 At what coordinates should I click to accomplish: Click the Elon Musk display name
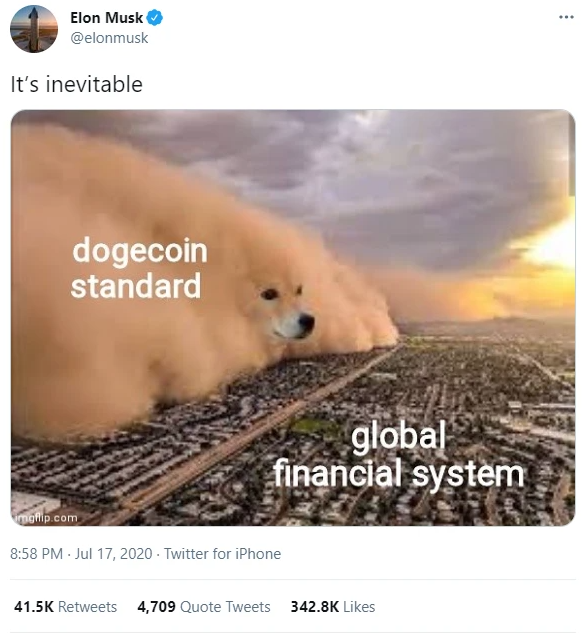106,18
